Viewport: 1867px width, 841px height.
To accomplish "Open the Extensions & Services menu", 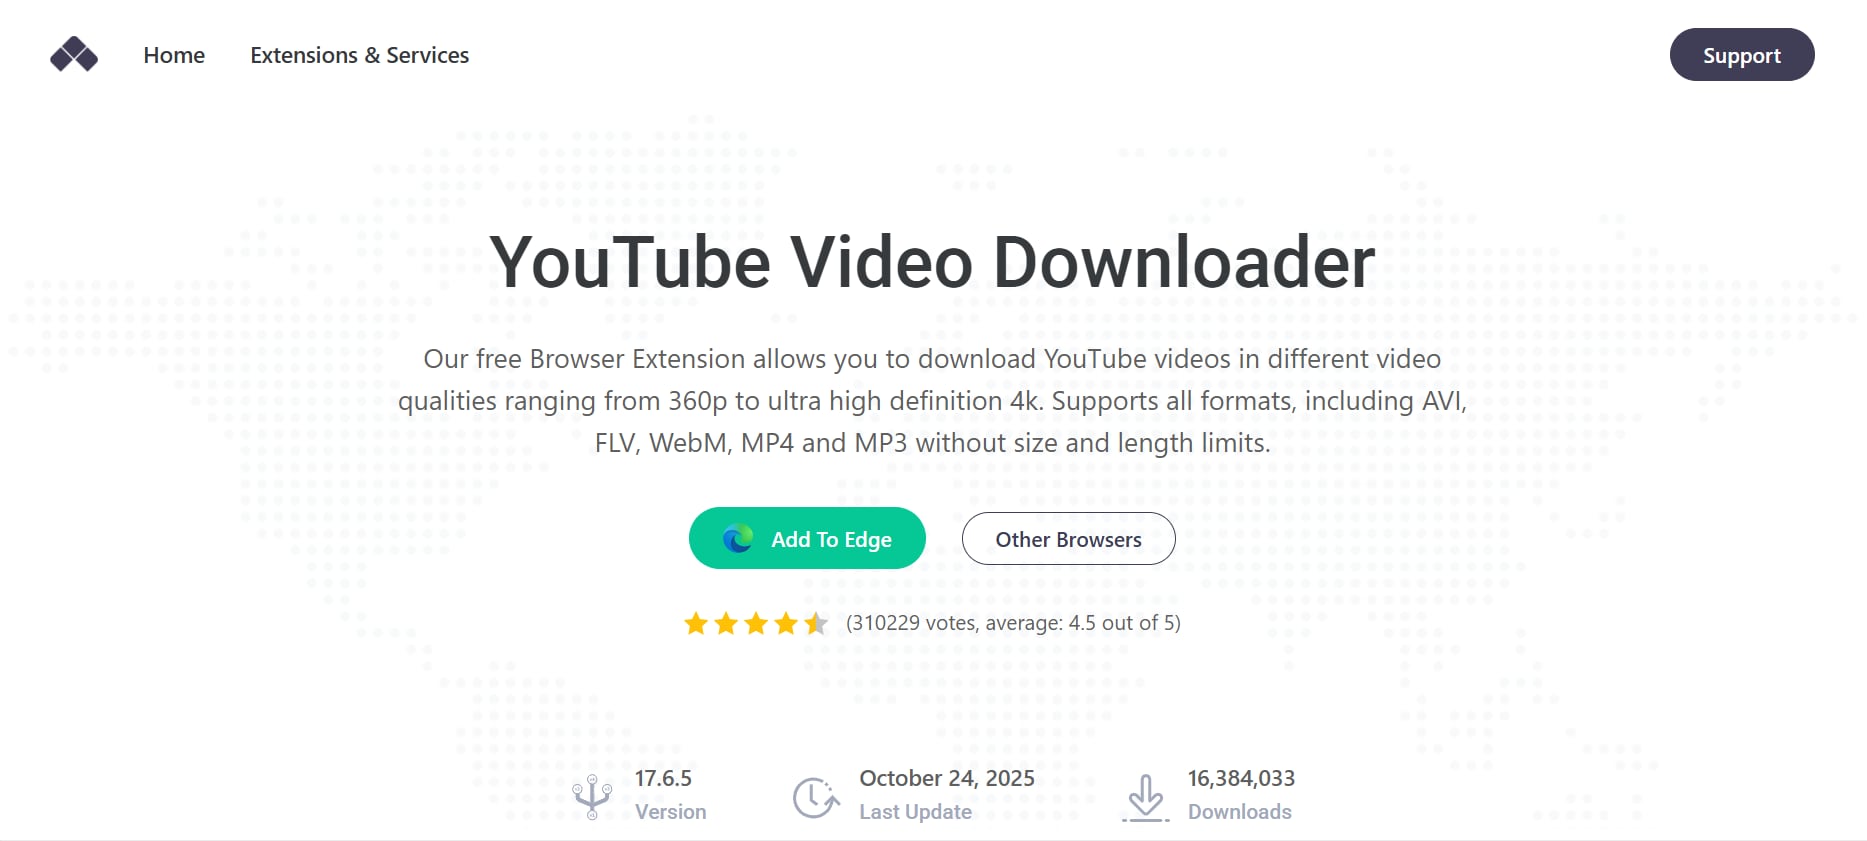I will [x=359, y=55].
